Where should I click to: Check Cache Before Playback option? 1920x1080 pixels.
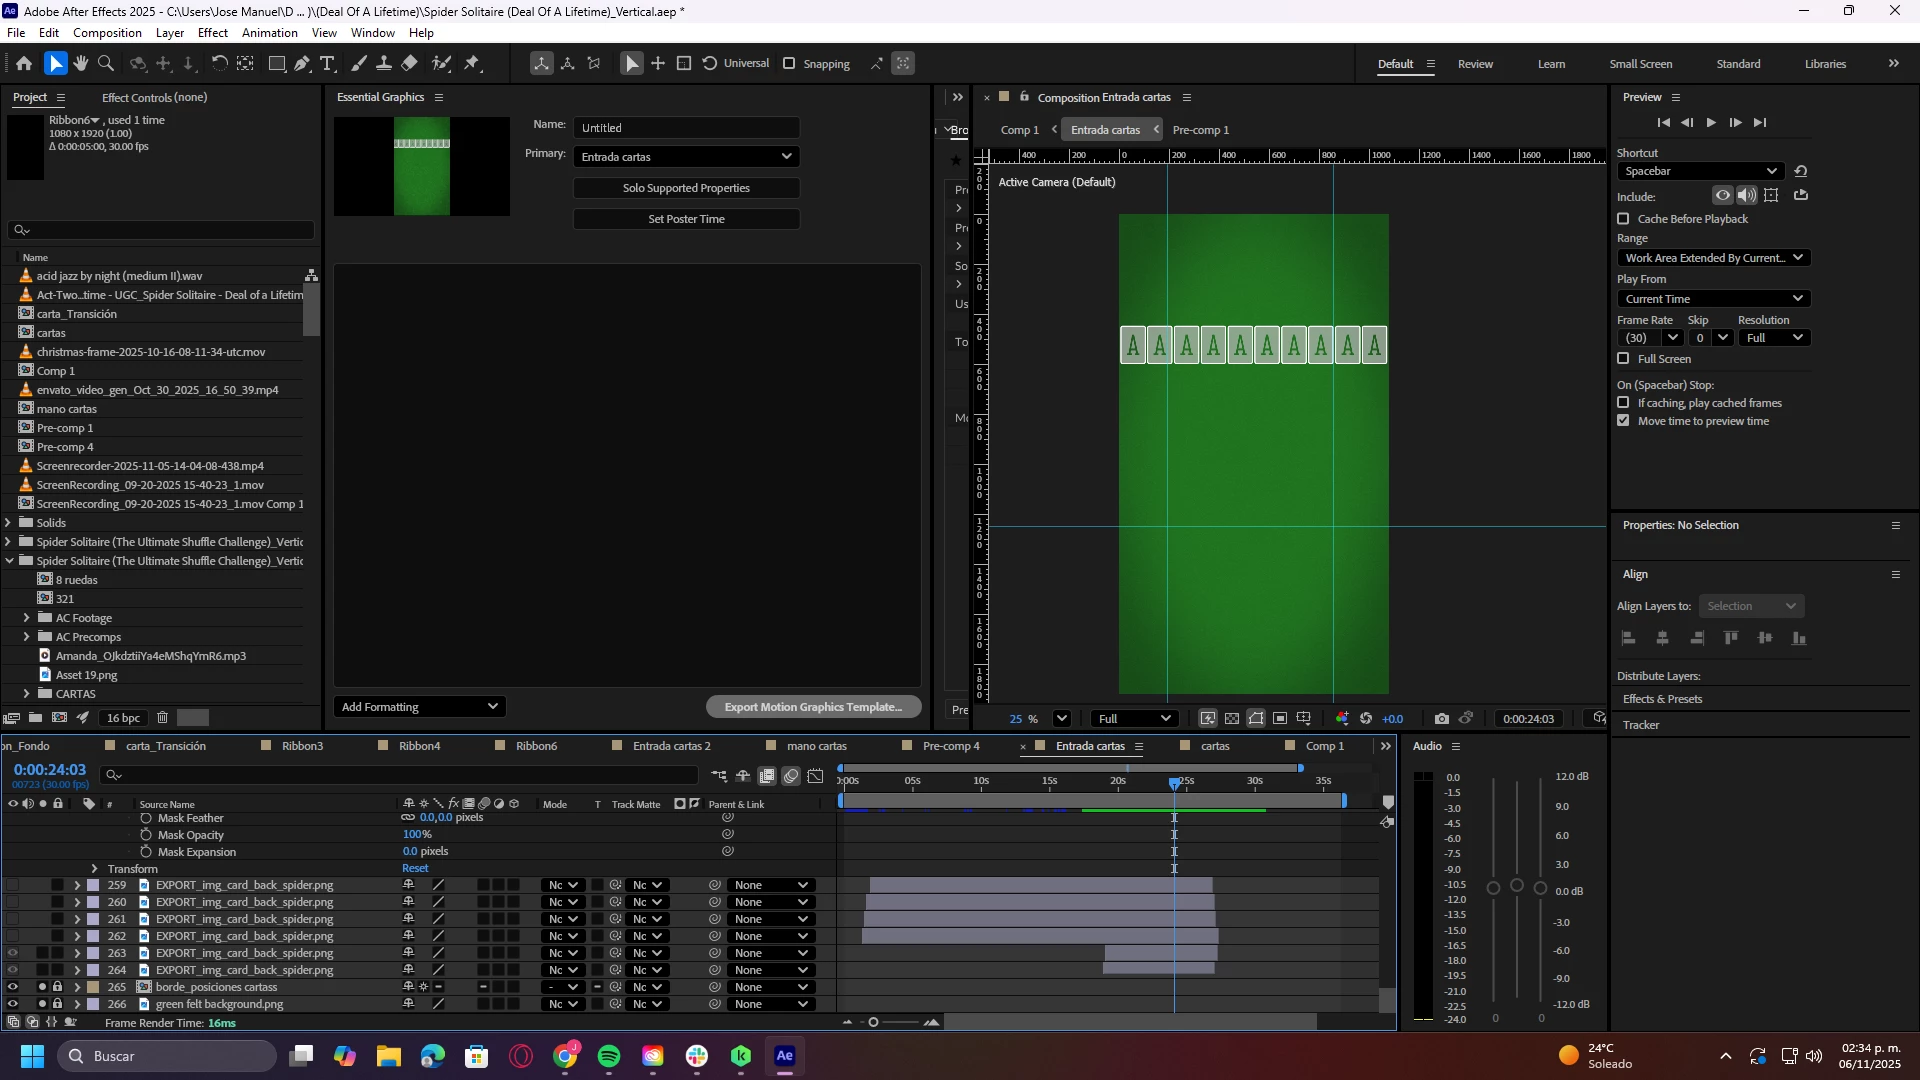click(x=1623, y=218)
